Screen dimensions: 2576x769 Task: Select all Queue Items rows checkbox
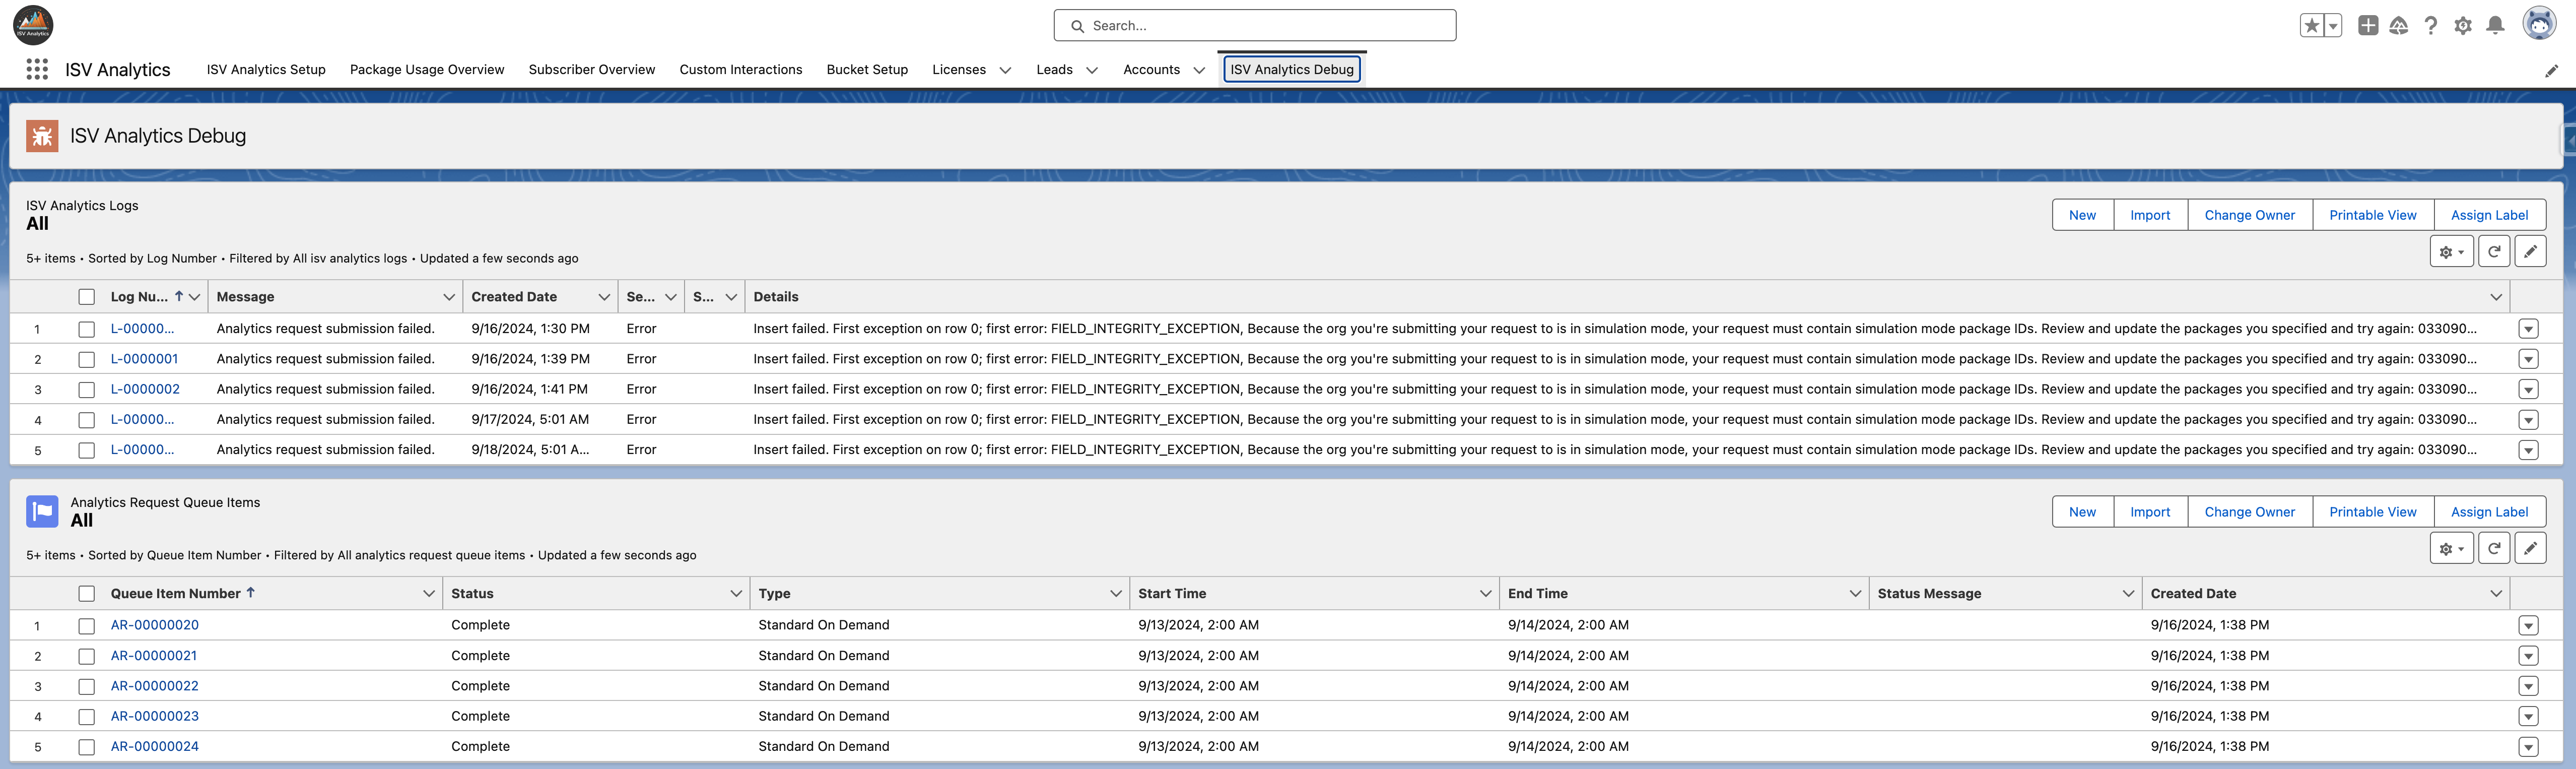(87, 594)
